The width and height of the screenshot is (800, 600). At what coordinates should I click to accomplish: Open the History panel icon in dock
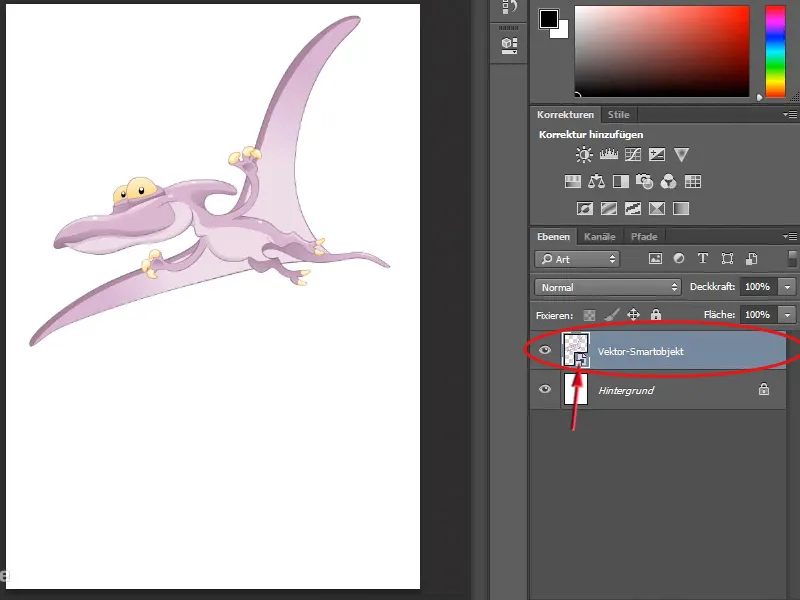click(509, 7)
